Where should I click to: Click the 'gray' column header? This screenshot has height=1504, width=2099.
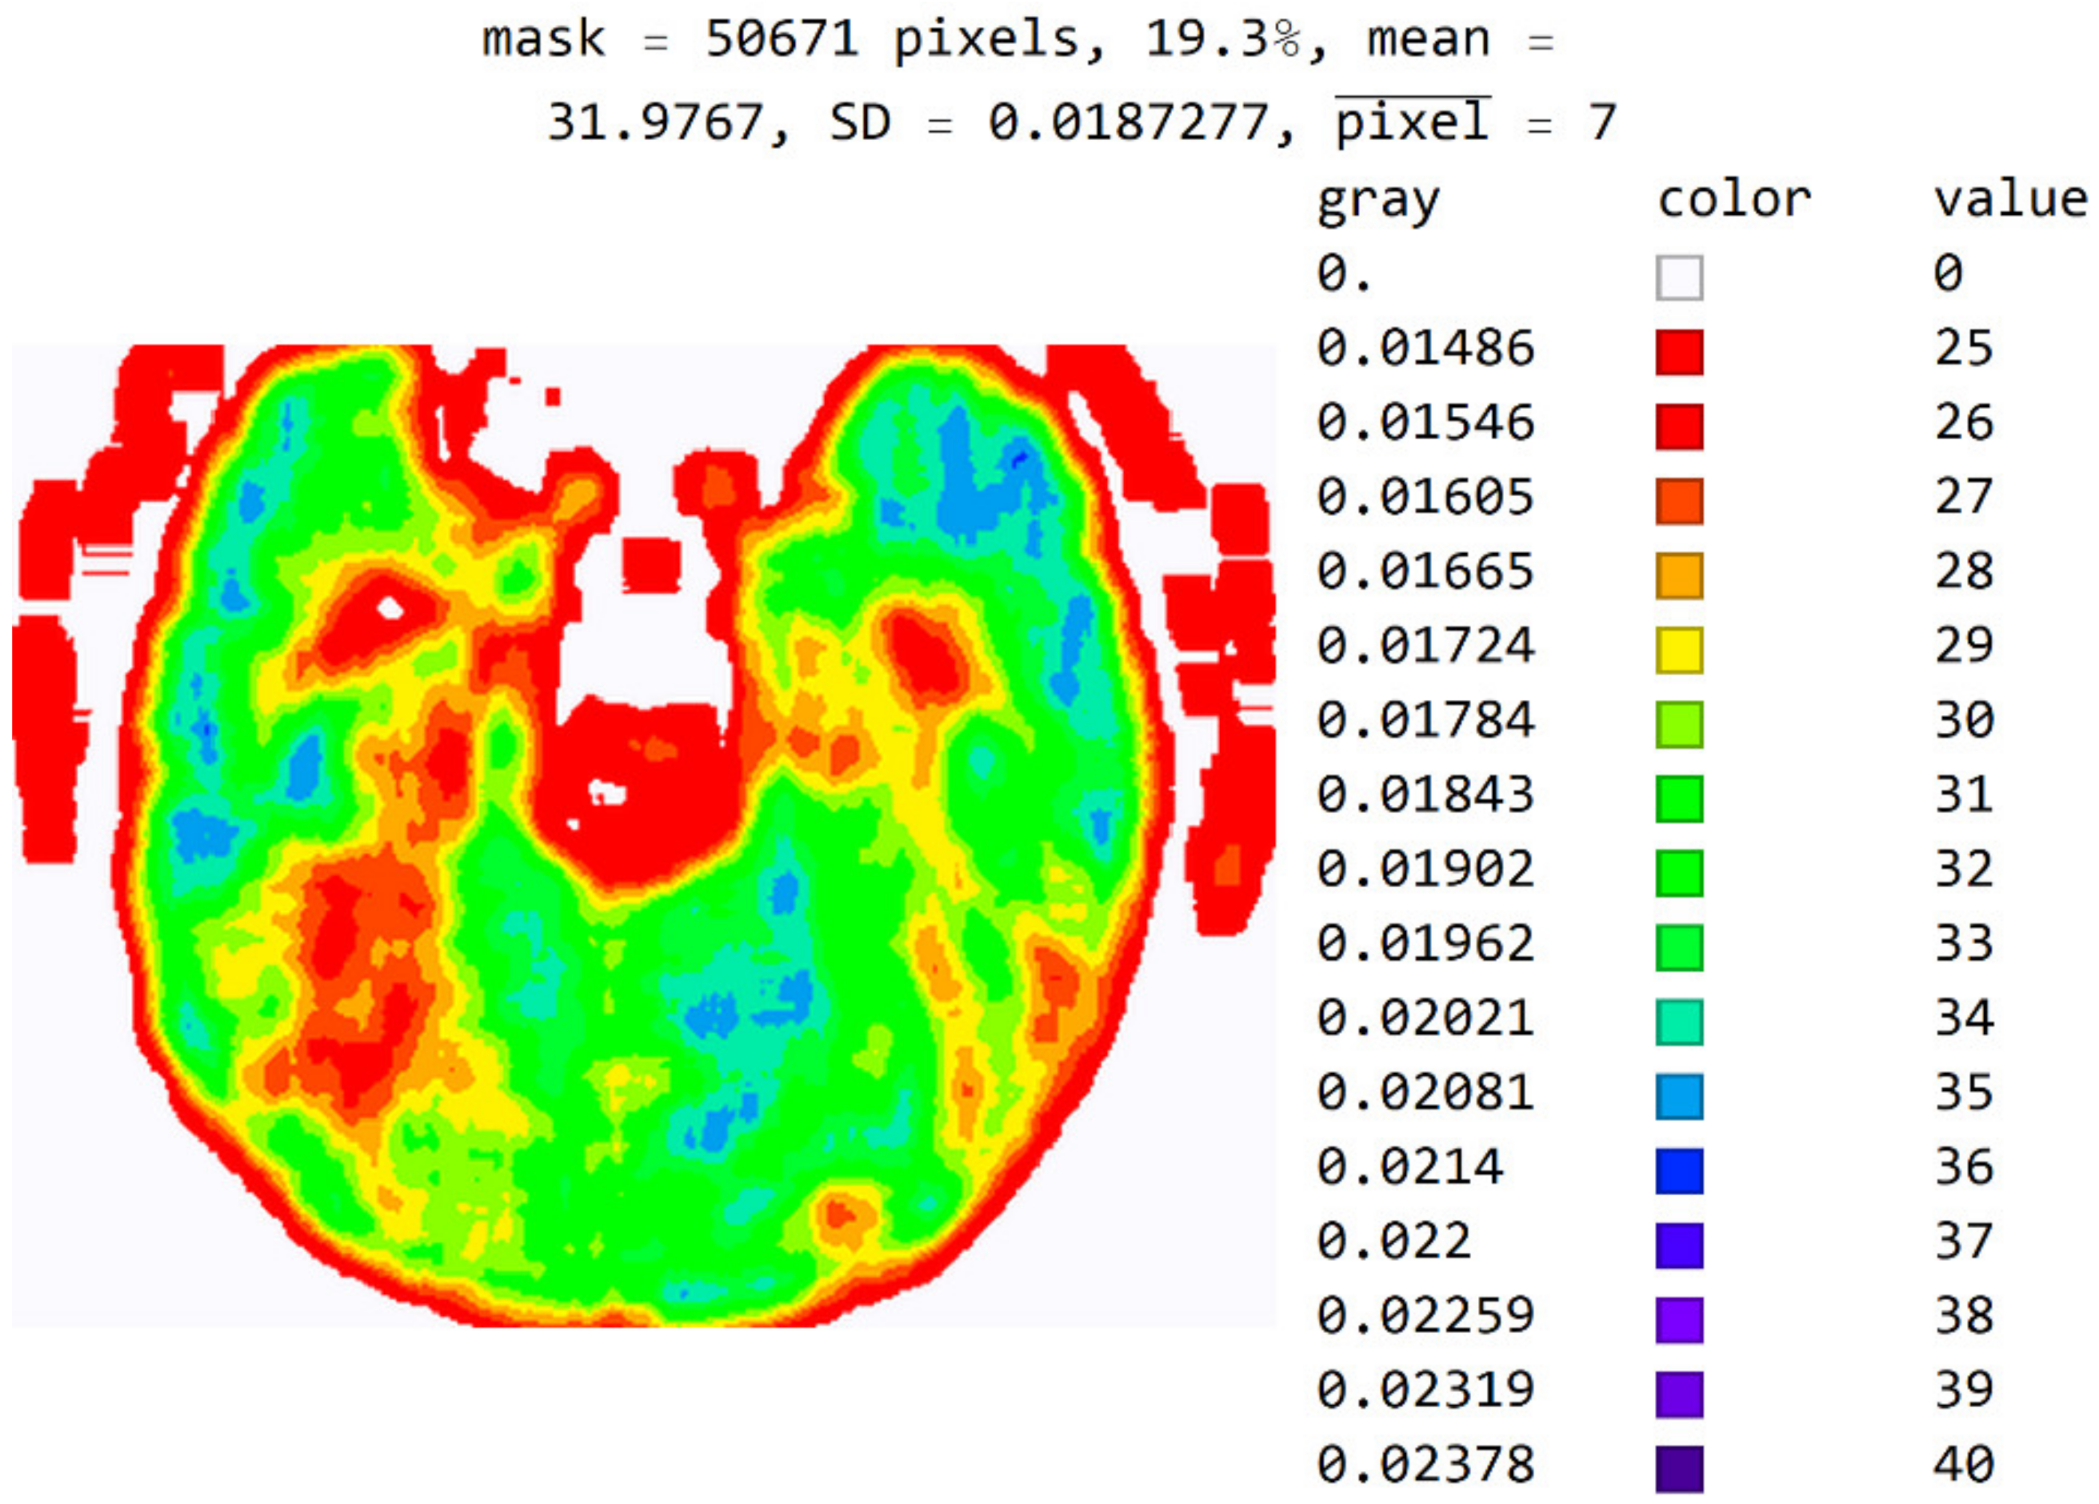coord(1378,201)
